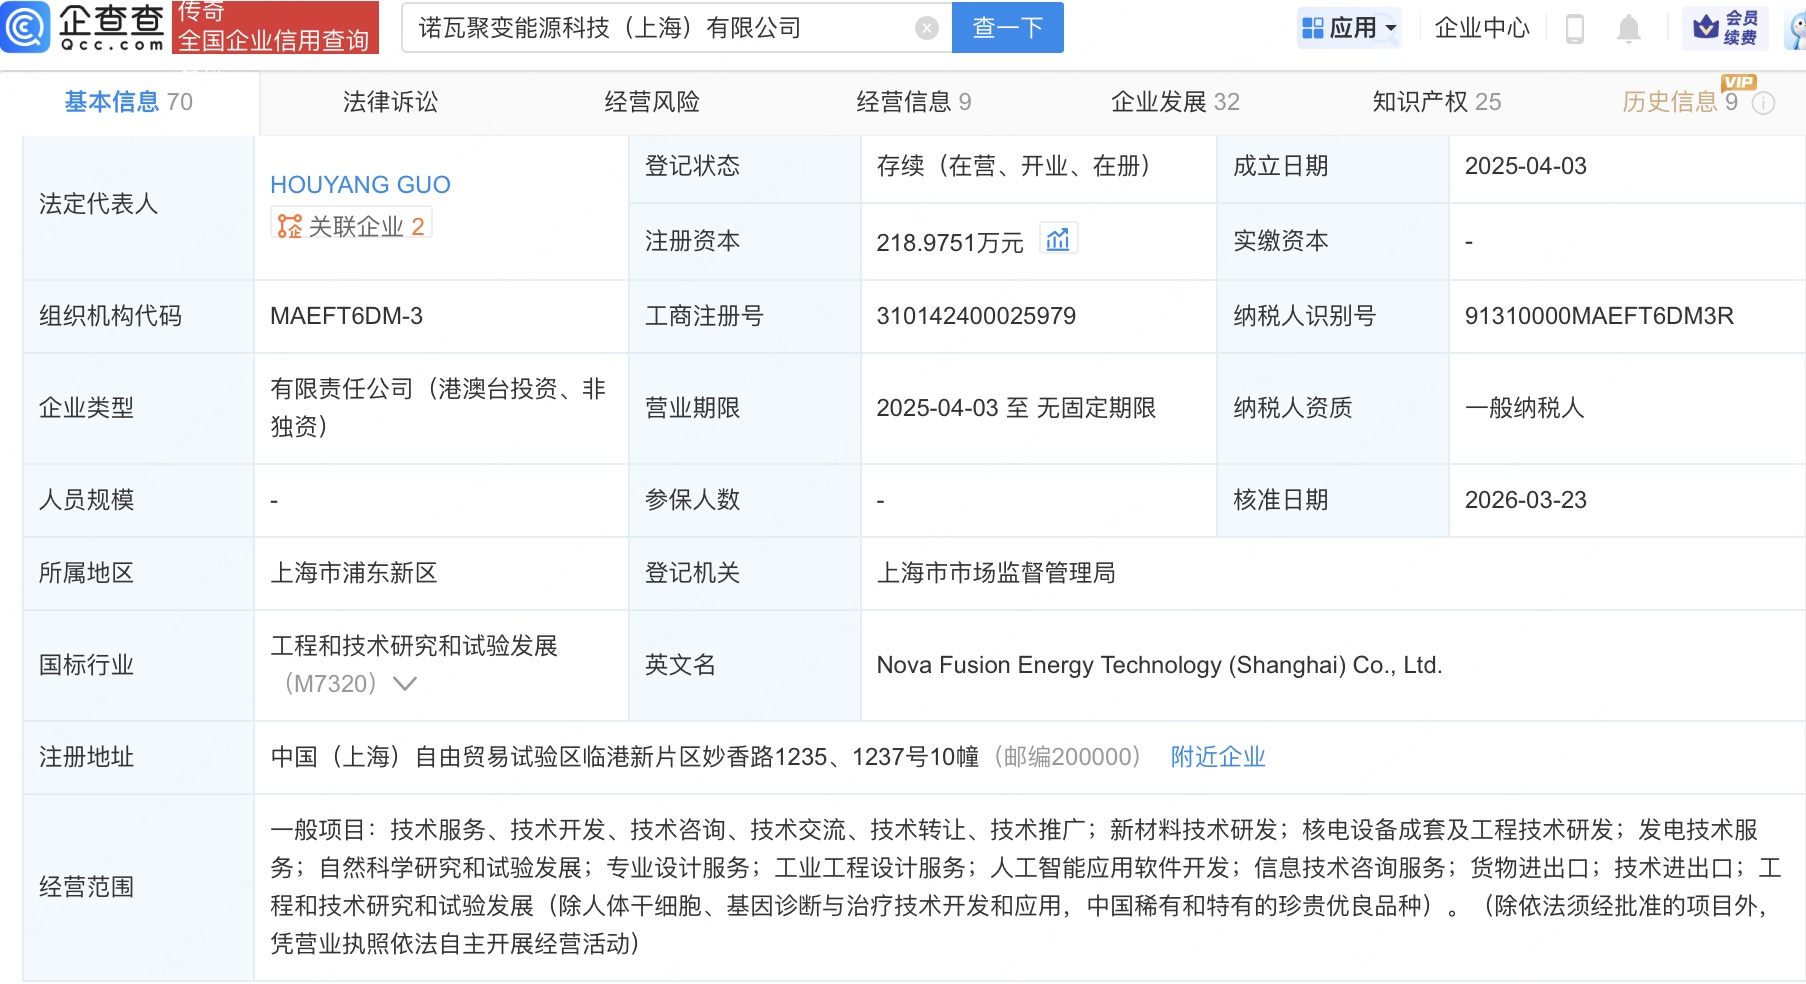Expand the 应用 dropdown menu
Image resolution: width=1806 pixels, height=984 pixels.
tap(1349, 28)
